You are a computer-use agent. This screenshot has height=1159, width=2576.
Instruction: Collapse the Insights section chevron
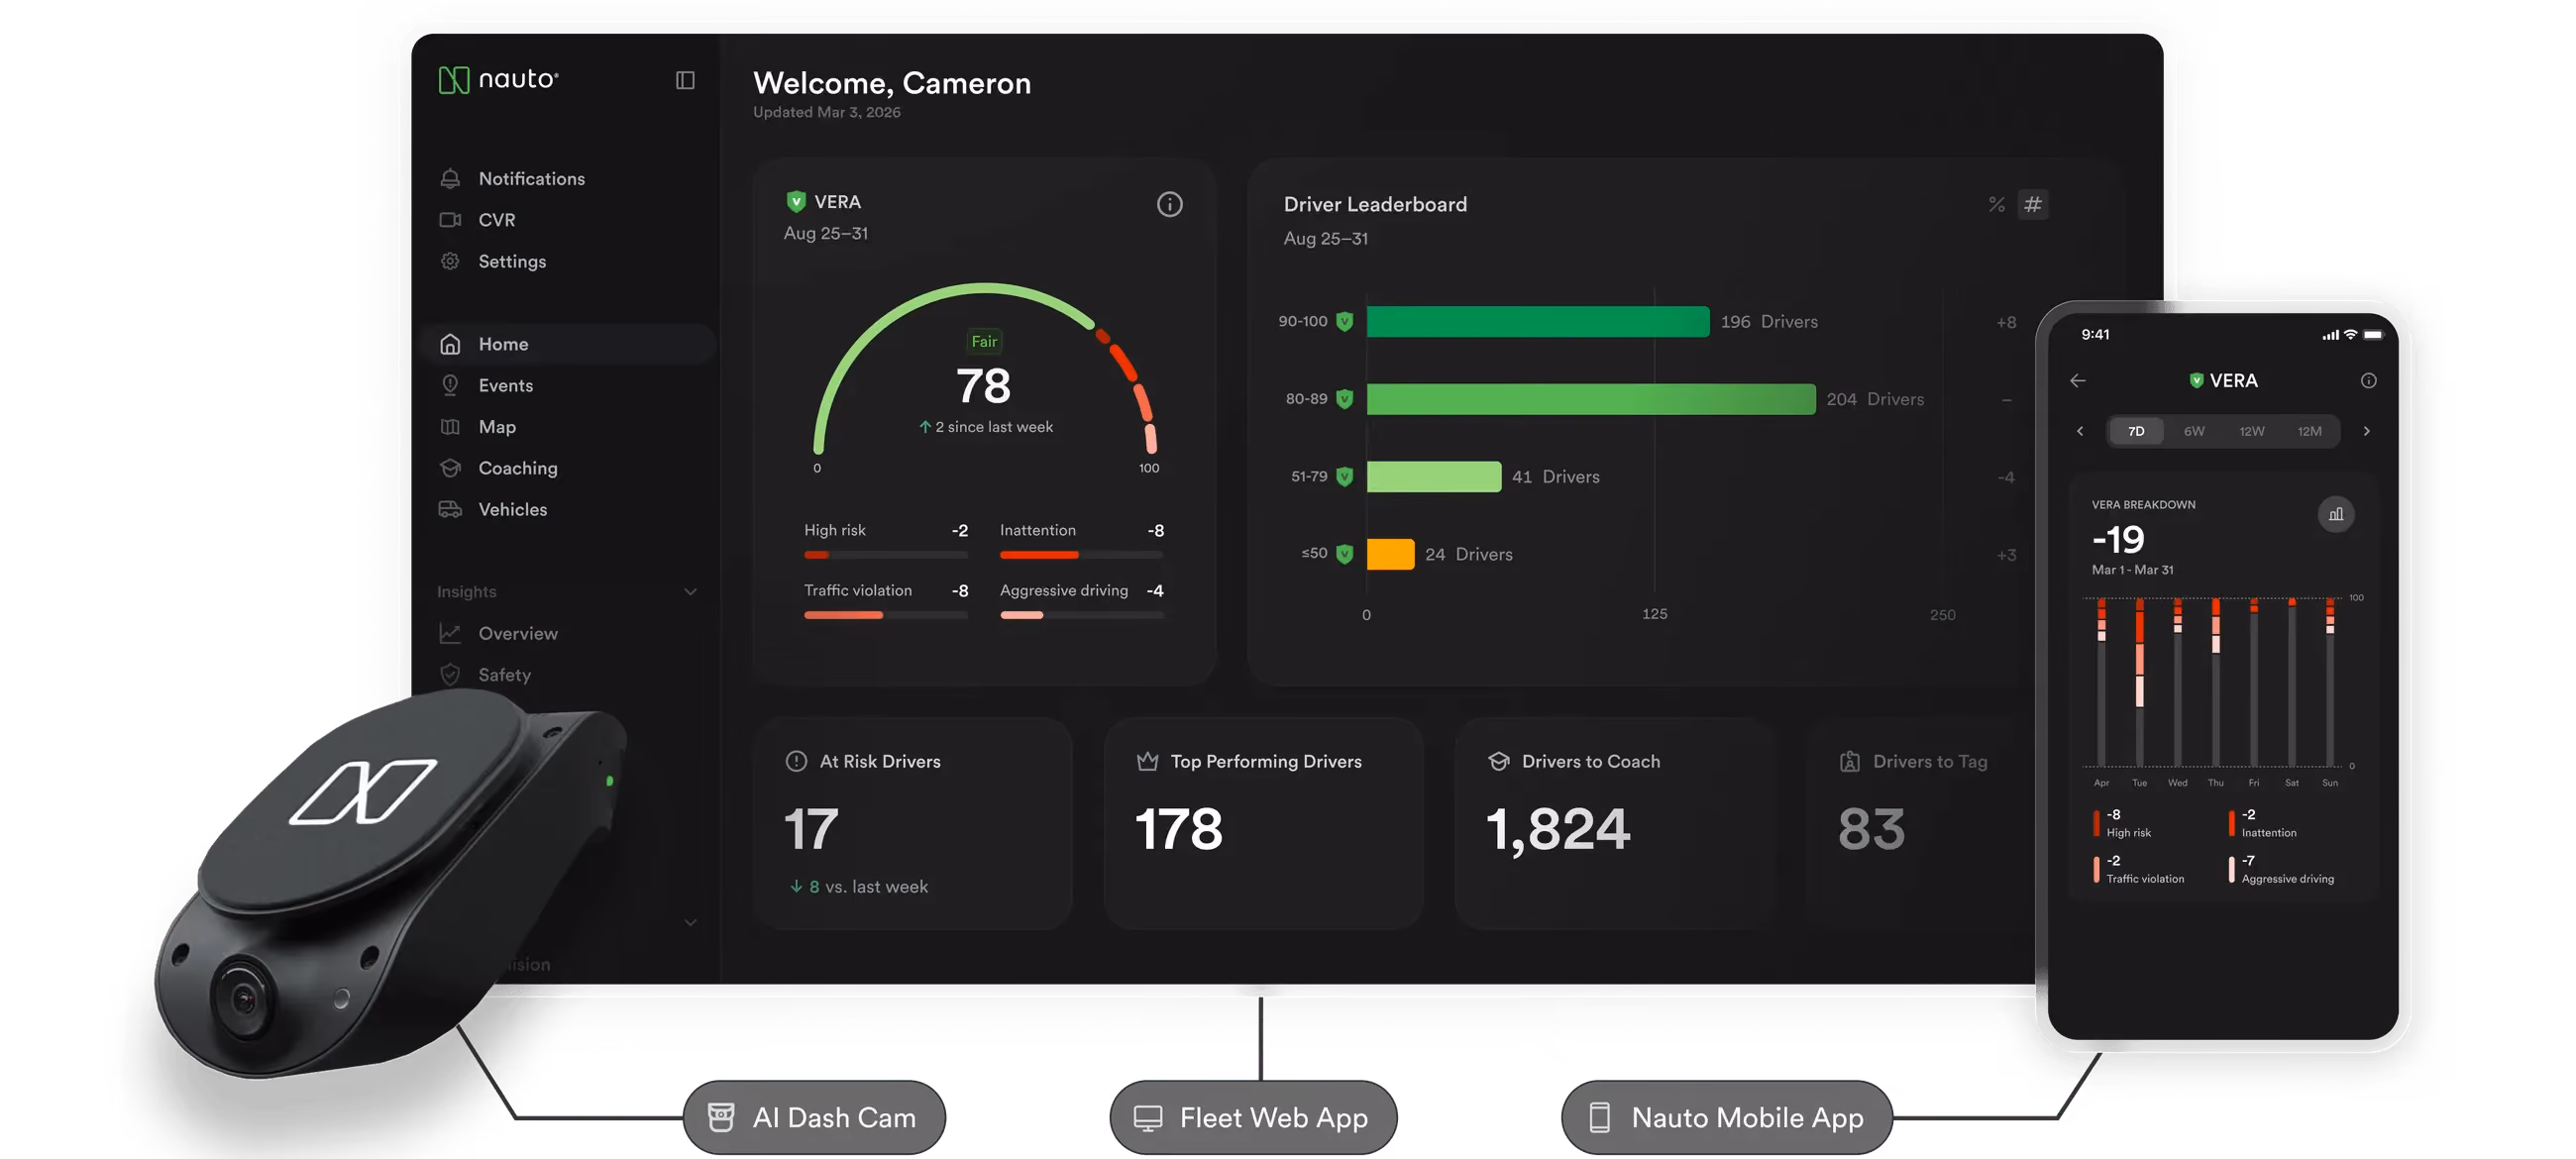690,592
